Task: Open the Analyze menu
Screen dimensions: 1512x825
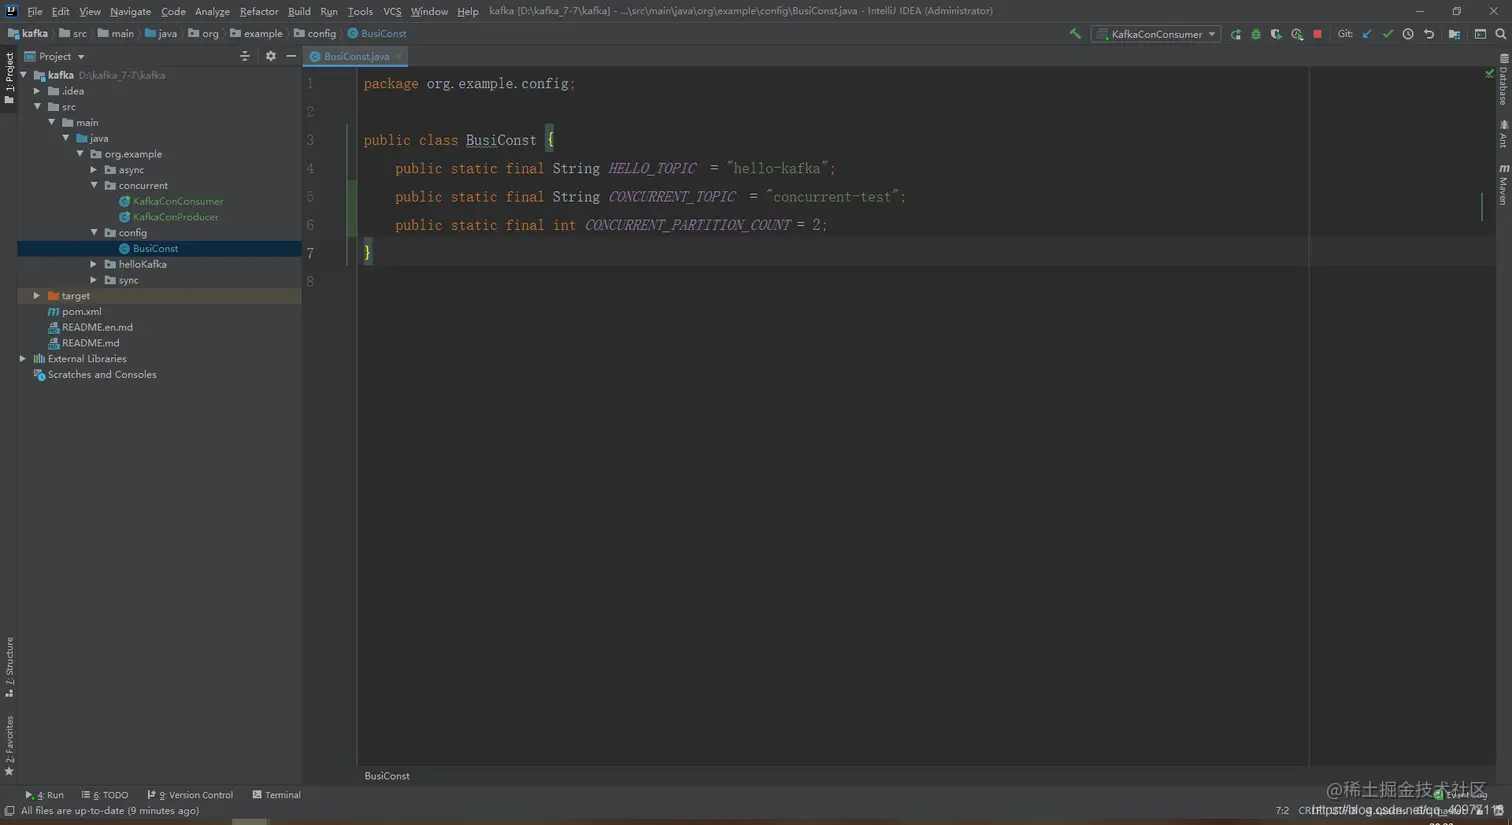Action: 212,11
